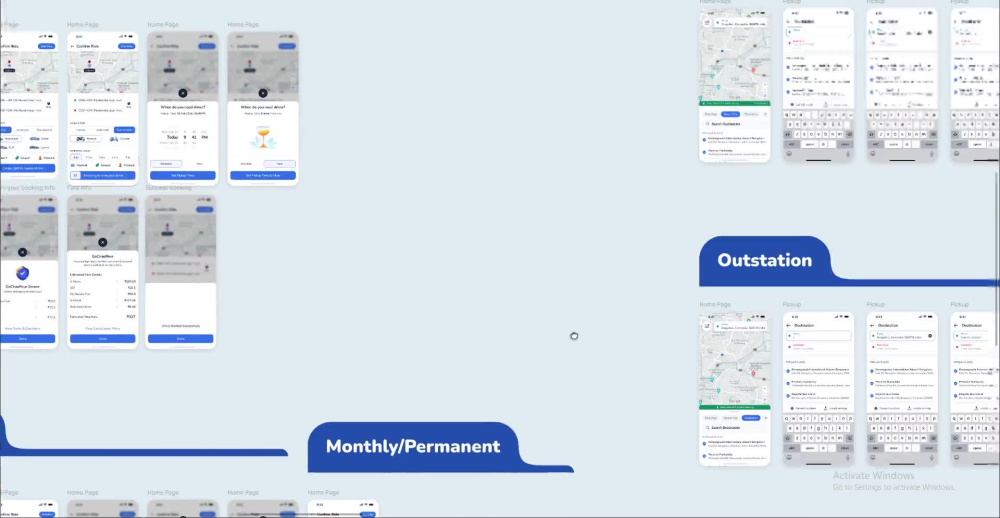Click the hourglass illustration

(x=263, y=137)
